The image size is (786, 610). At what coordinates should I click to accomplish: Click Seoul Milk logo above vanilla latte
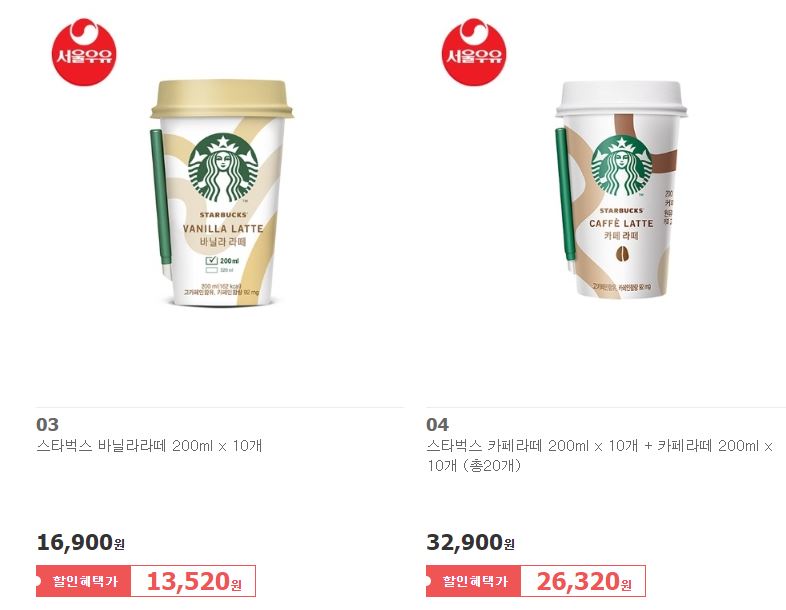(84, 52)
